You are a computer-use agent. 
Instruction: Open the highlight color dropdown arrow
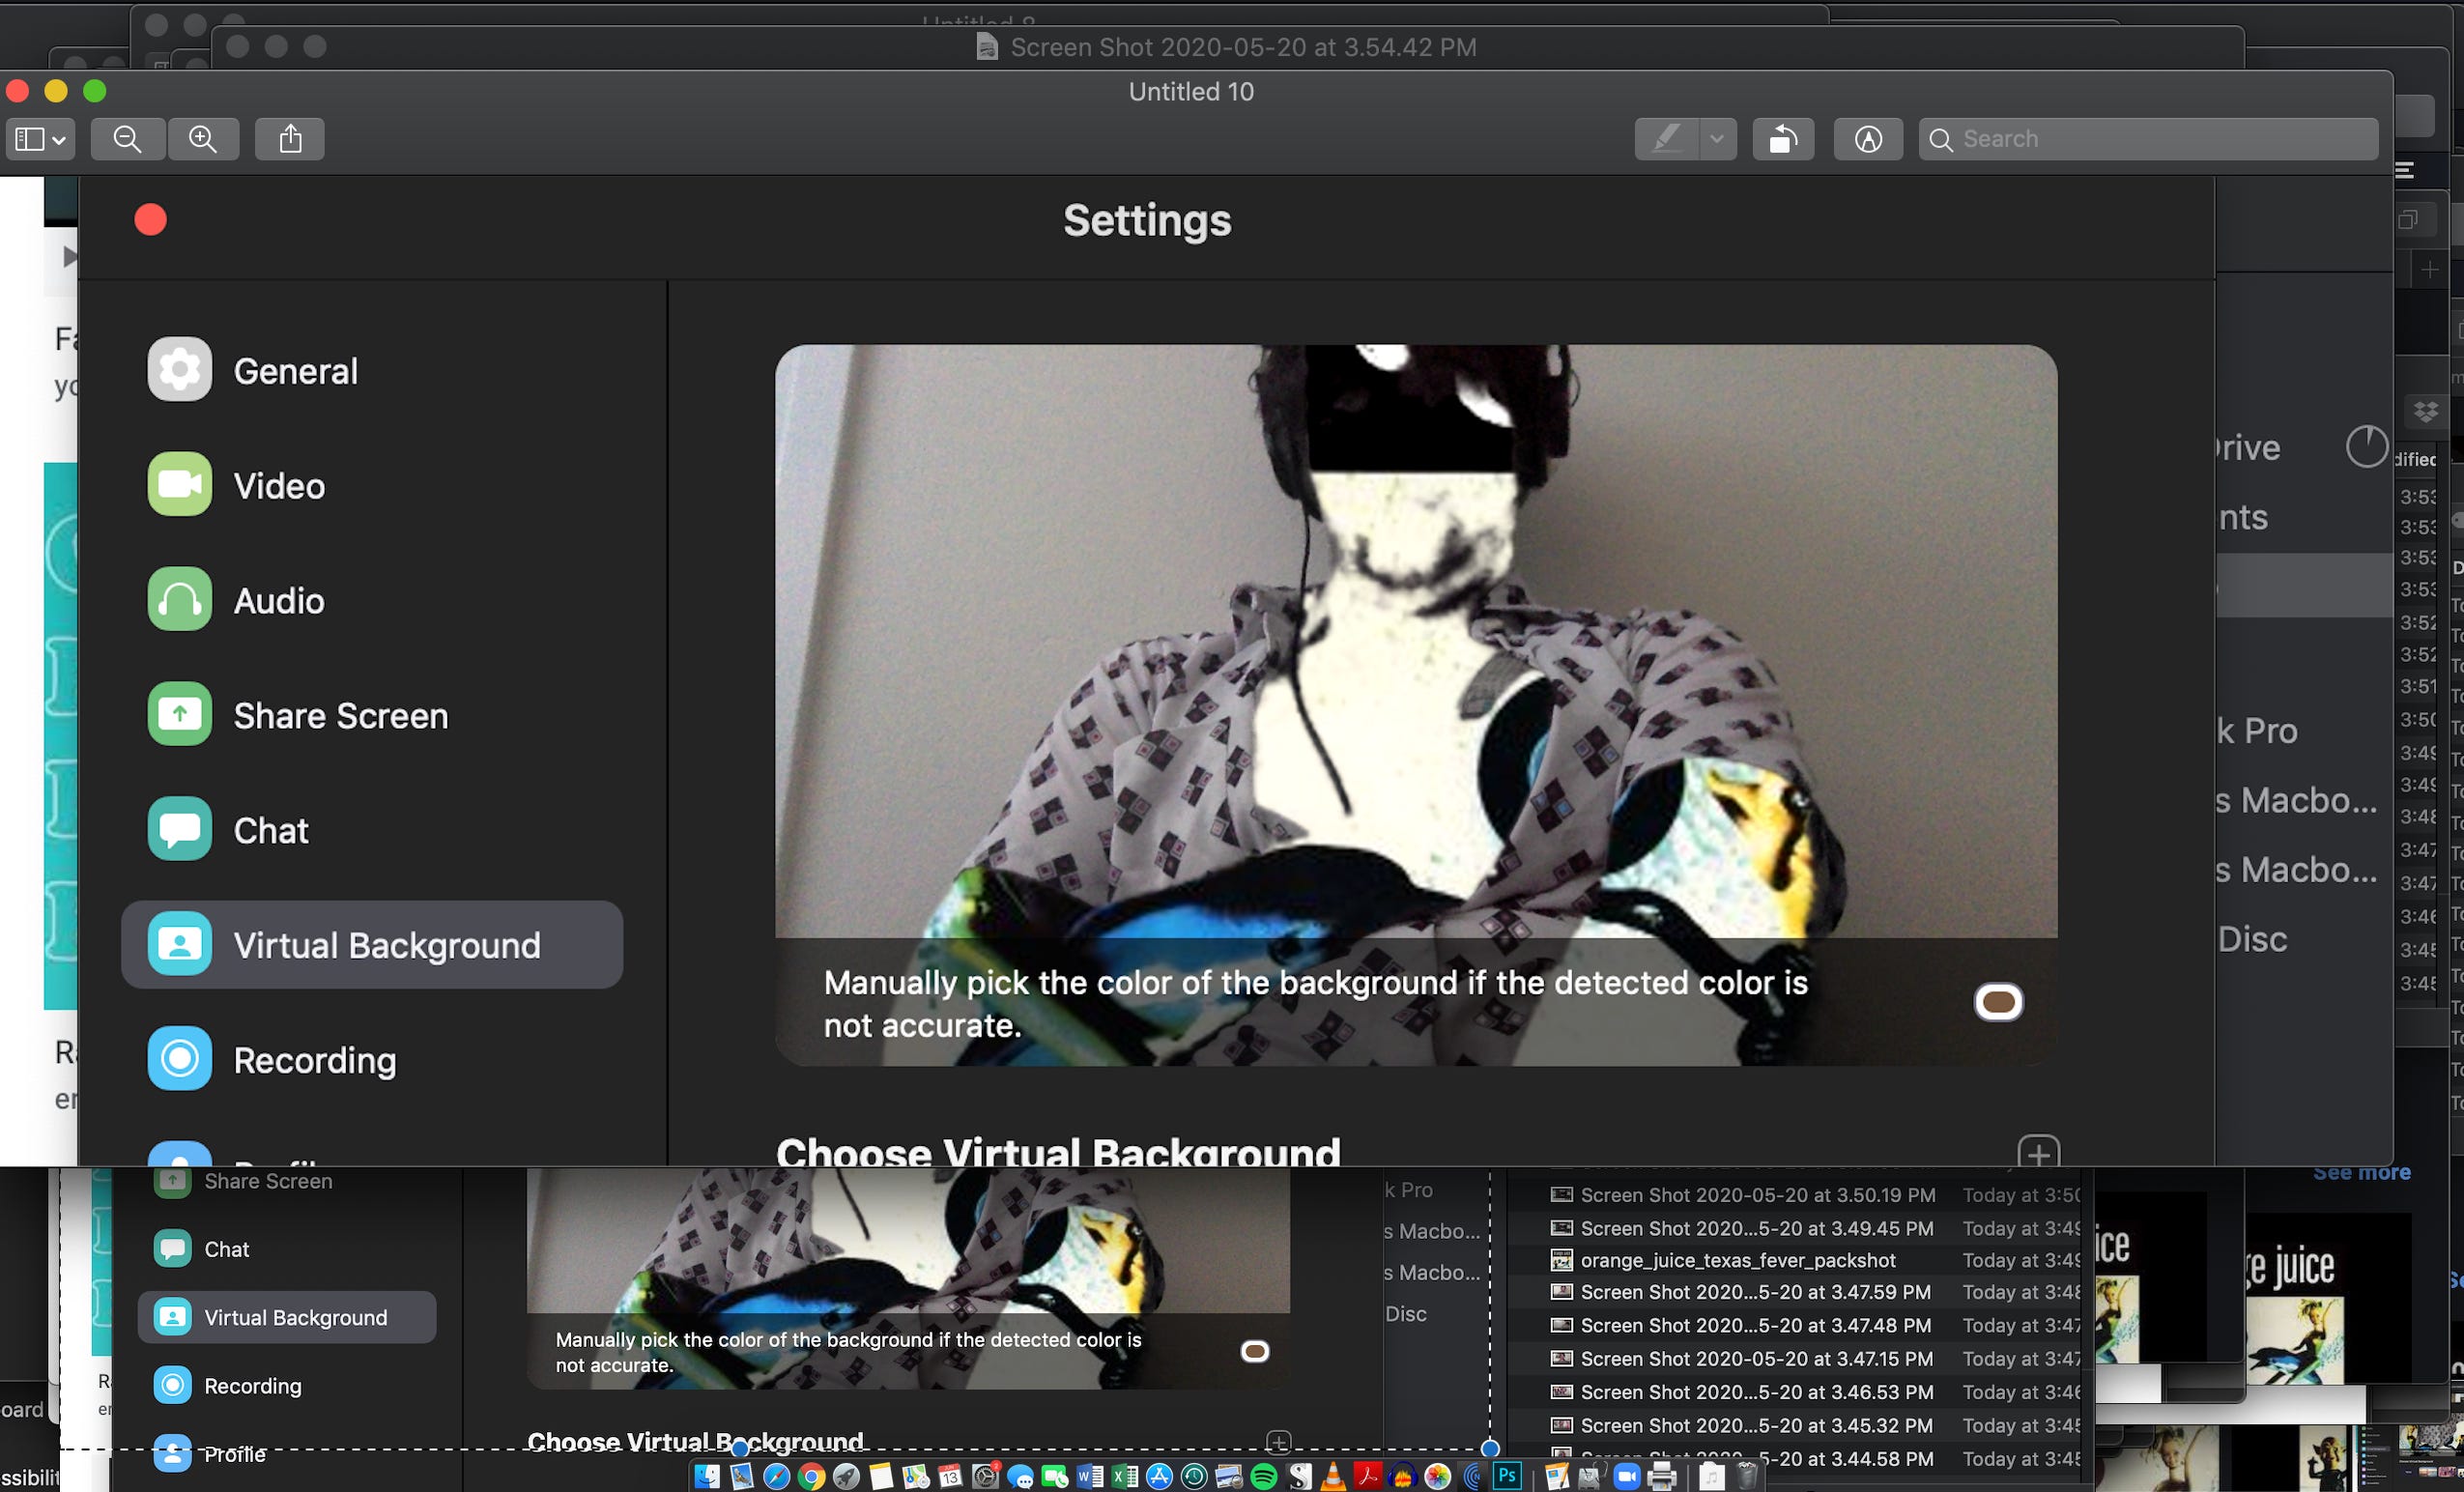(1716, 139)
